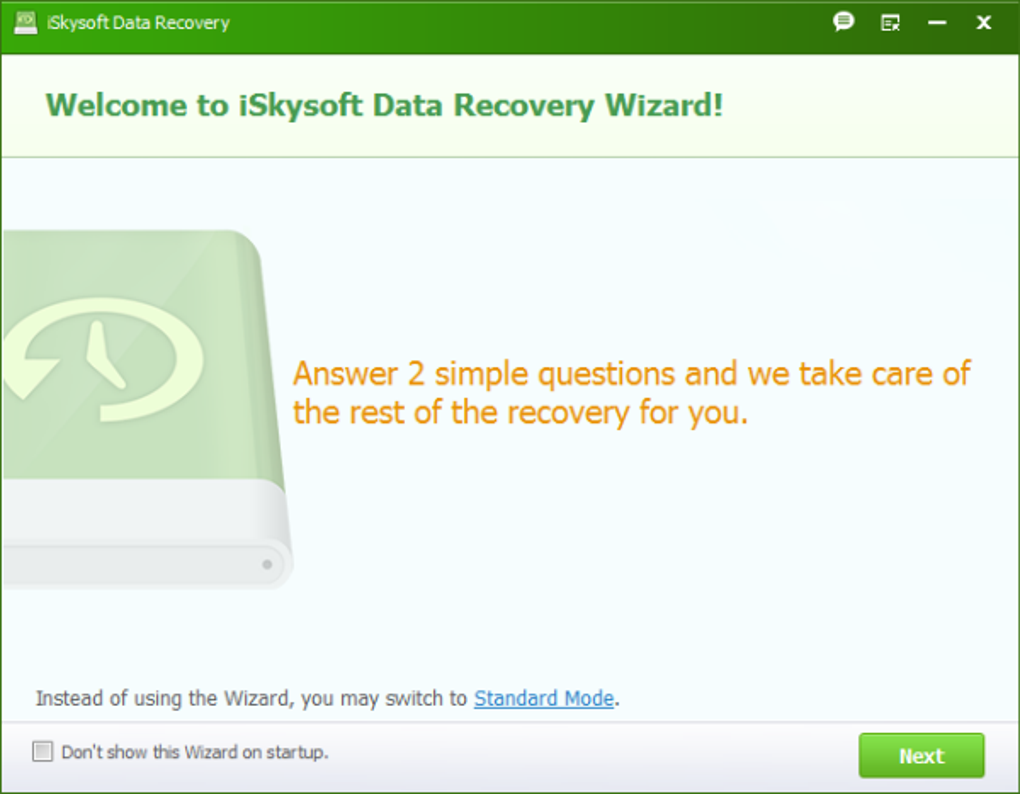Click the "Don't show this Wizard on startup" label
The width and height of the screenshot is (1020, 794).
pos(195,752)
